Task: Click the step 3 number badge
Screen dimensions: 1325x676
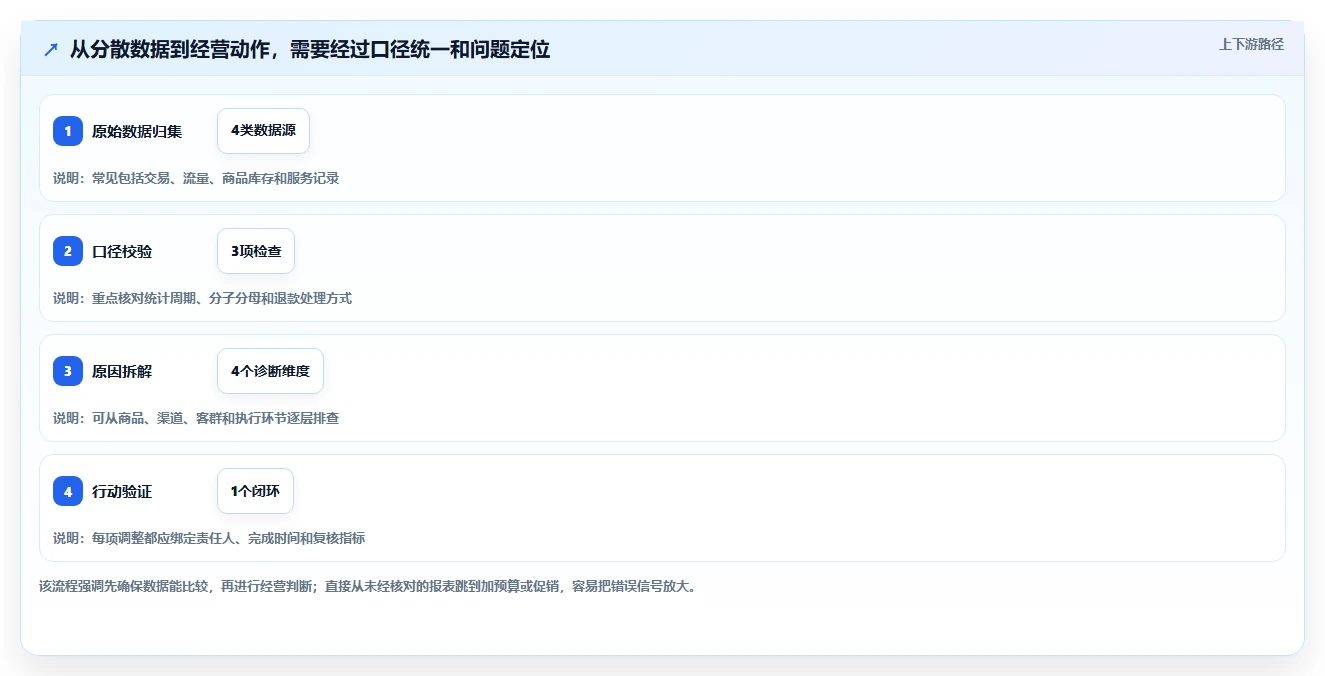Action: point(68,371)
